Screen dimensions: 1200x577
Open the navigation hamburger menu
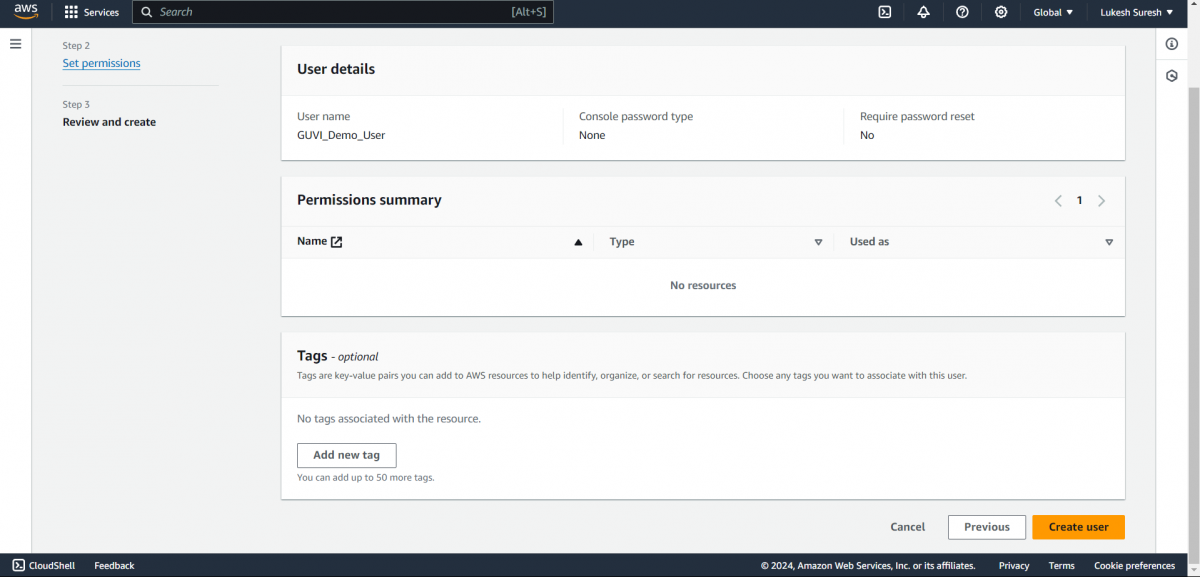15,43
